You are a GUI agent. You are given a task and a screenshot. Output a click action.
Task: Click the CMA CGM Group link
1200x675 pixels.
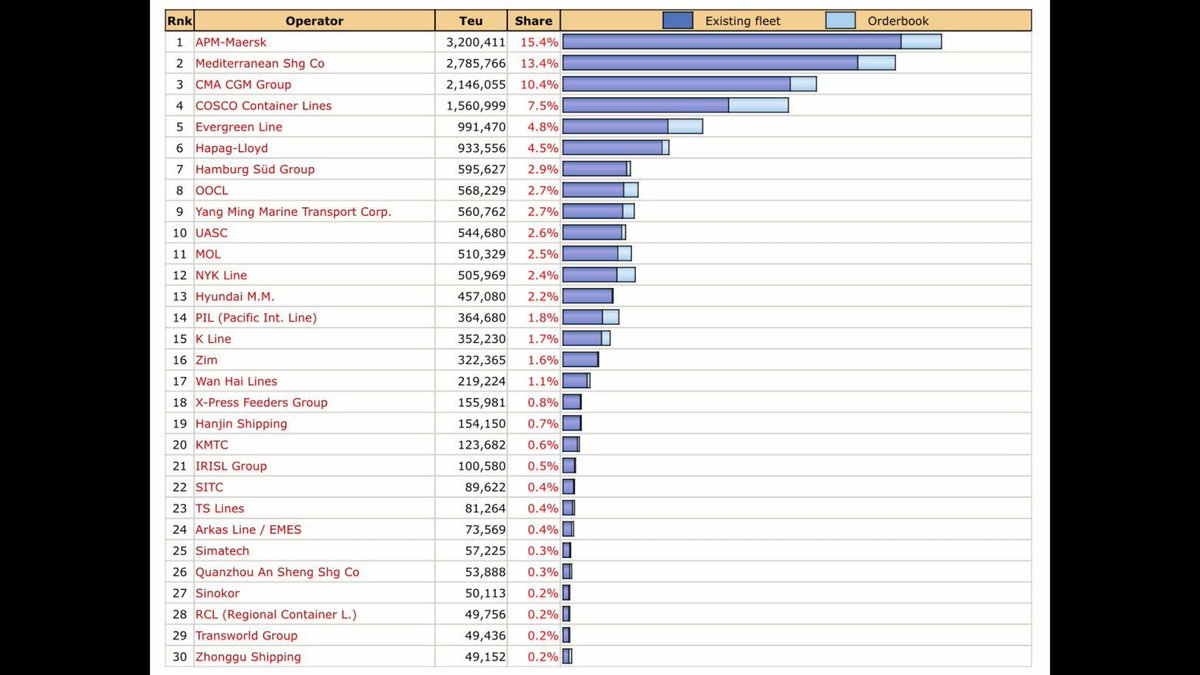coord(243,84)
